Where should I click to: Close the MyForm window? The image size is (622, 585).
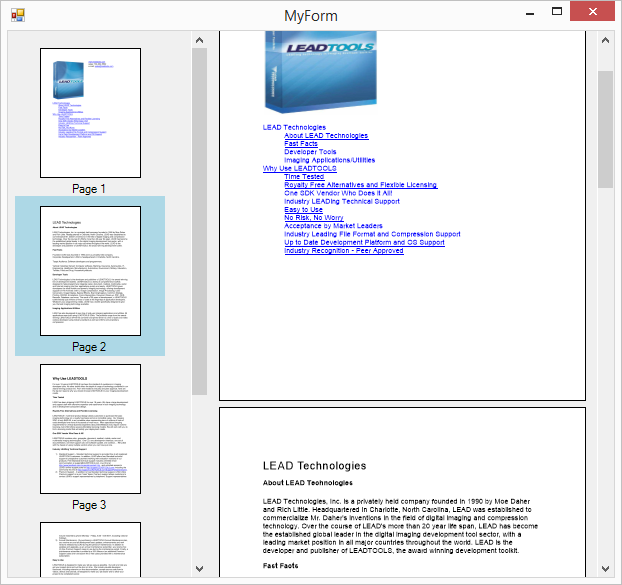(x=593, y=11)
